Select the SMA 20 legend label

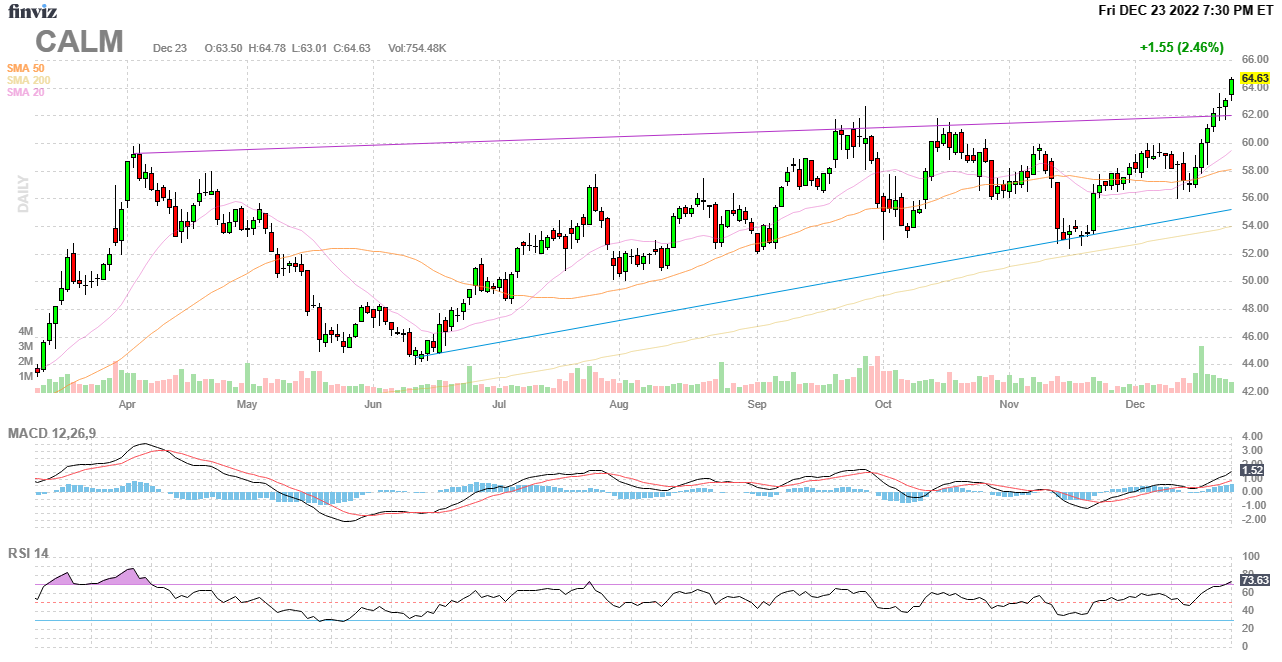click(25, 92)
